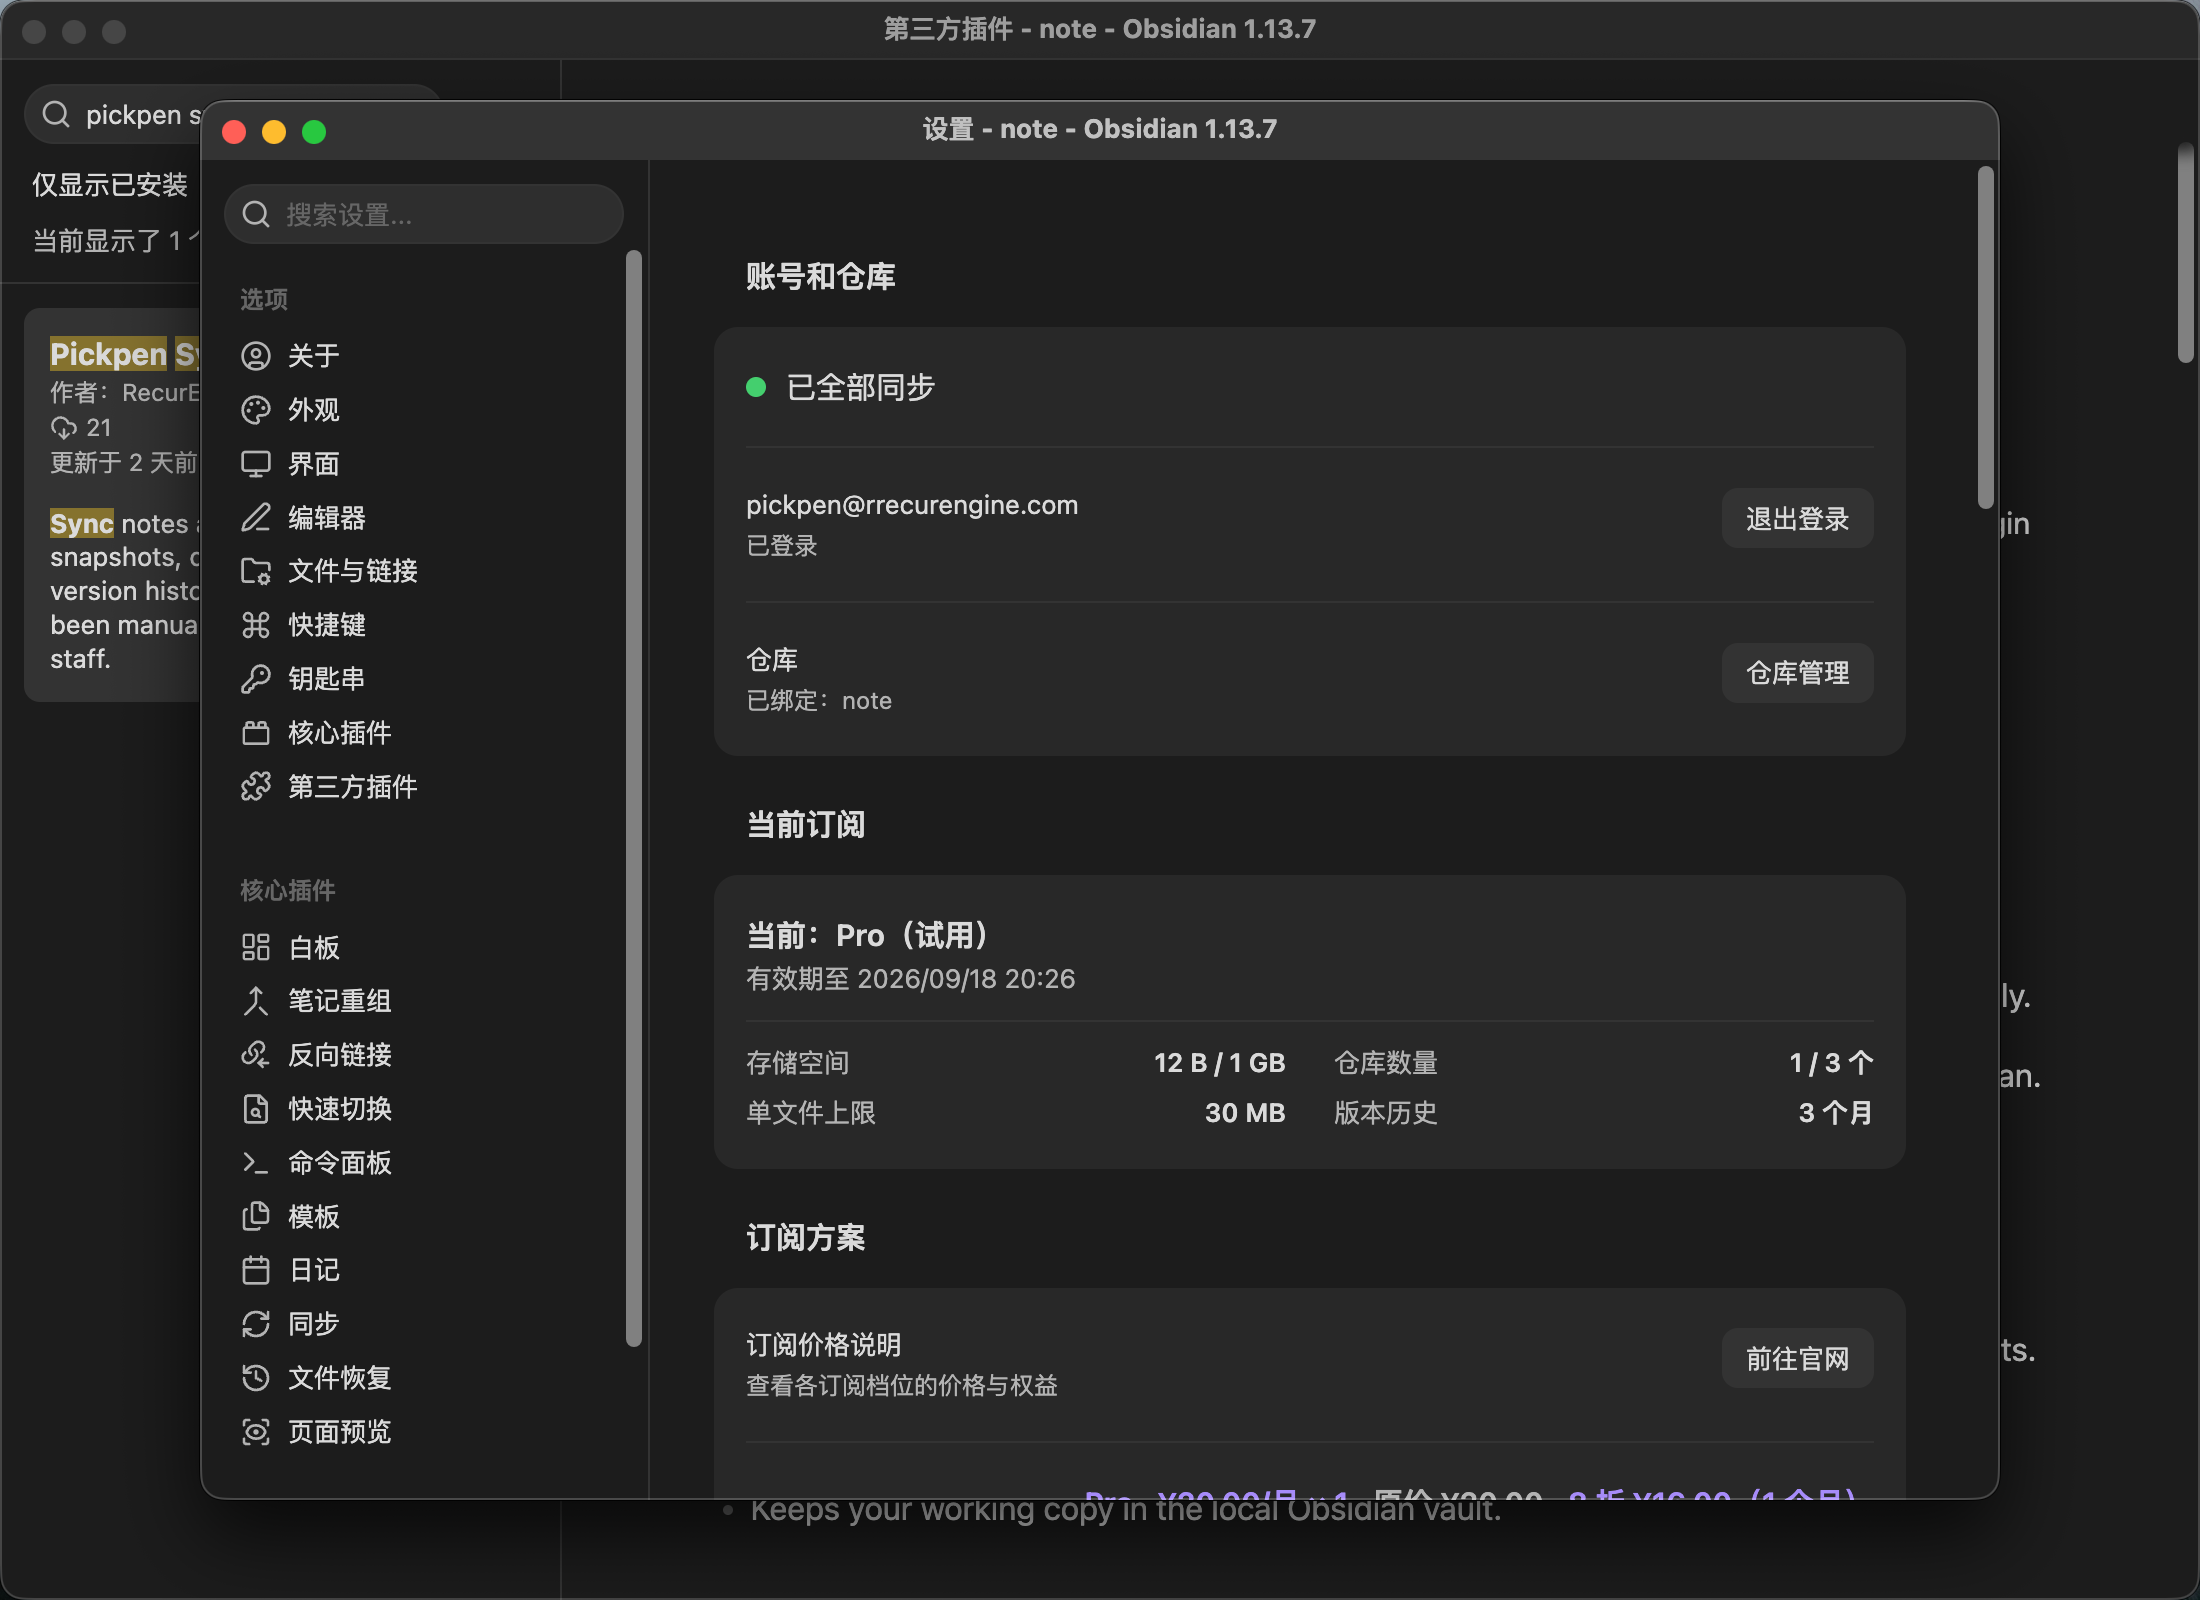The image size is (2200, 1600).
Task: Click the 30 MB single file limit value
Action: (x=1245, y=1113)
